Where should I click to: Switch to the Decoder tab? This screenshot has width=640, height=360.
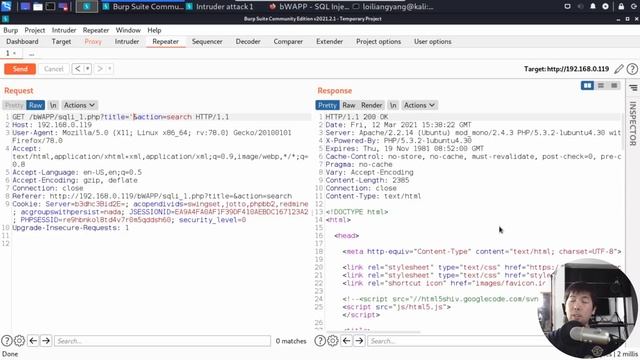248,42
